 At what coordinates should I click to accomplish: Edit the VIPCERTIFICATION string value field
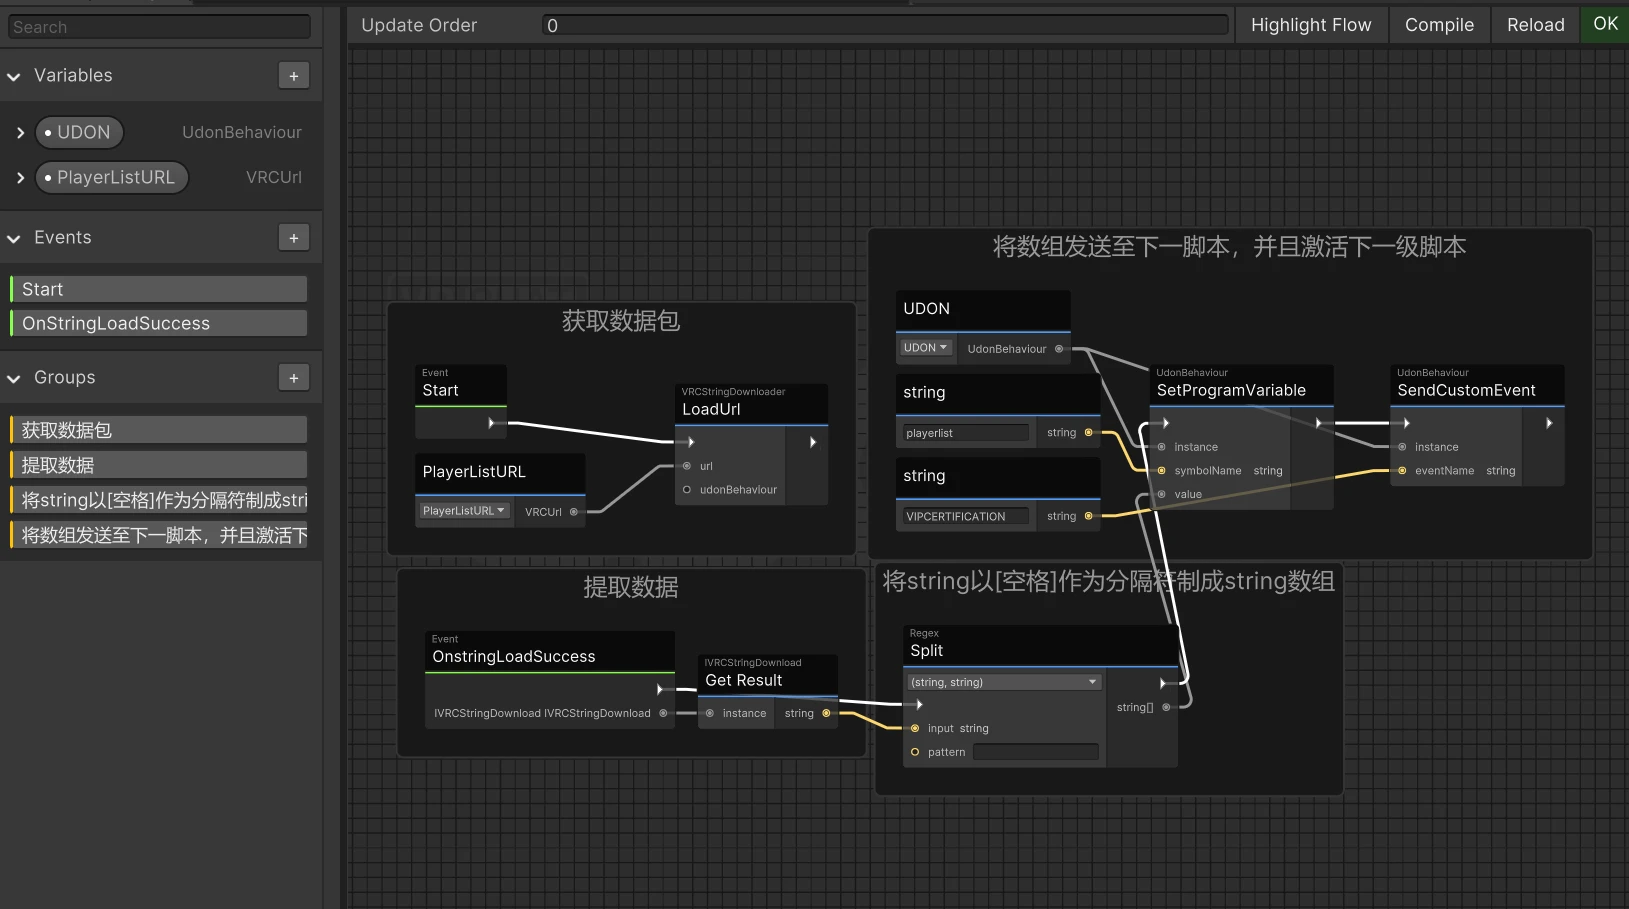[x=966, y=517]
